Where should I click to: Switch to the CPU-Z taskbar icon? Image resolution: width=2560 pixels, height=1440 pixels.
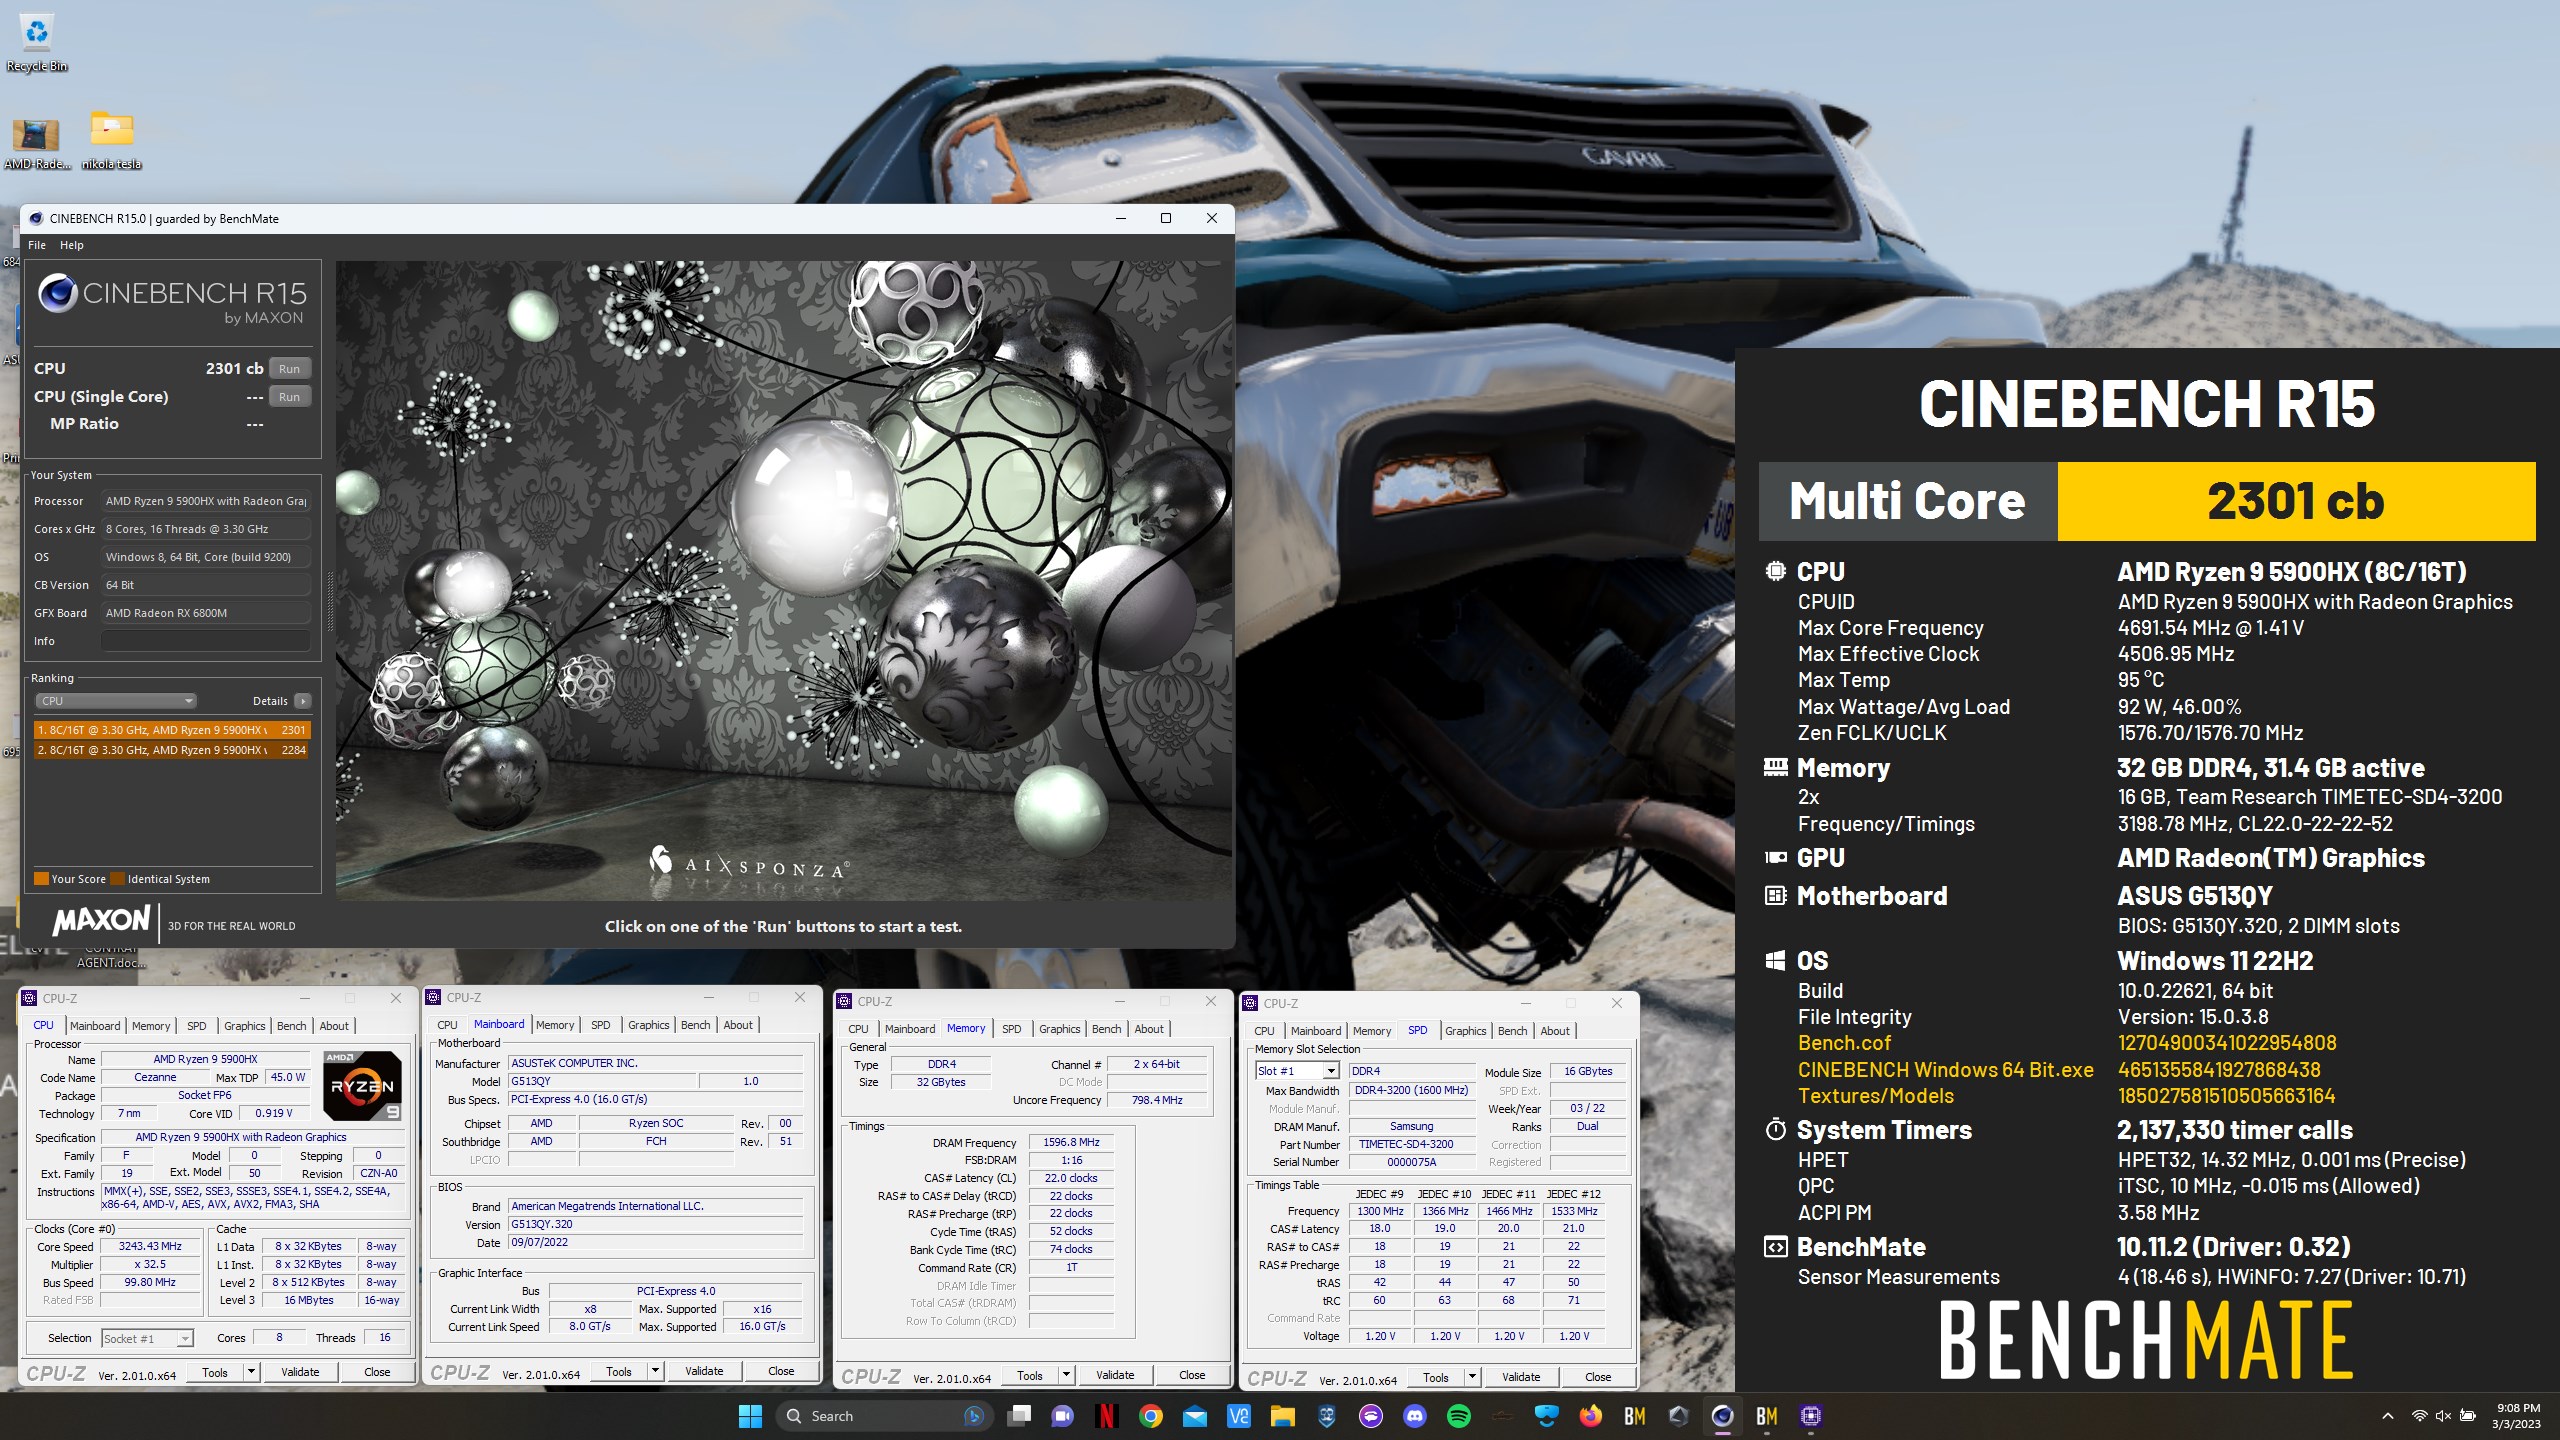coord(1810,1416)
